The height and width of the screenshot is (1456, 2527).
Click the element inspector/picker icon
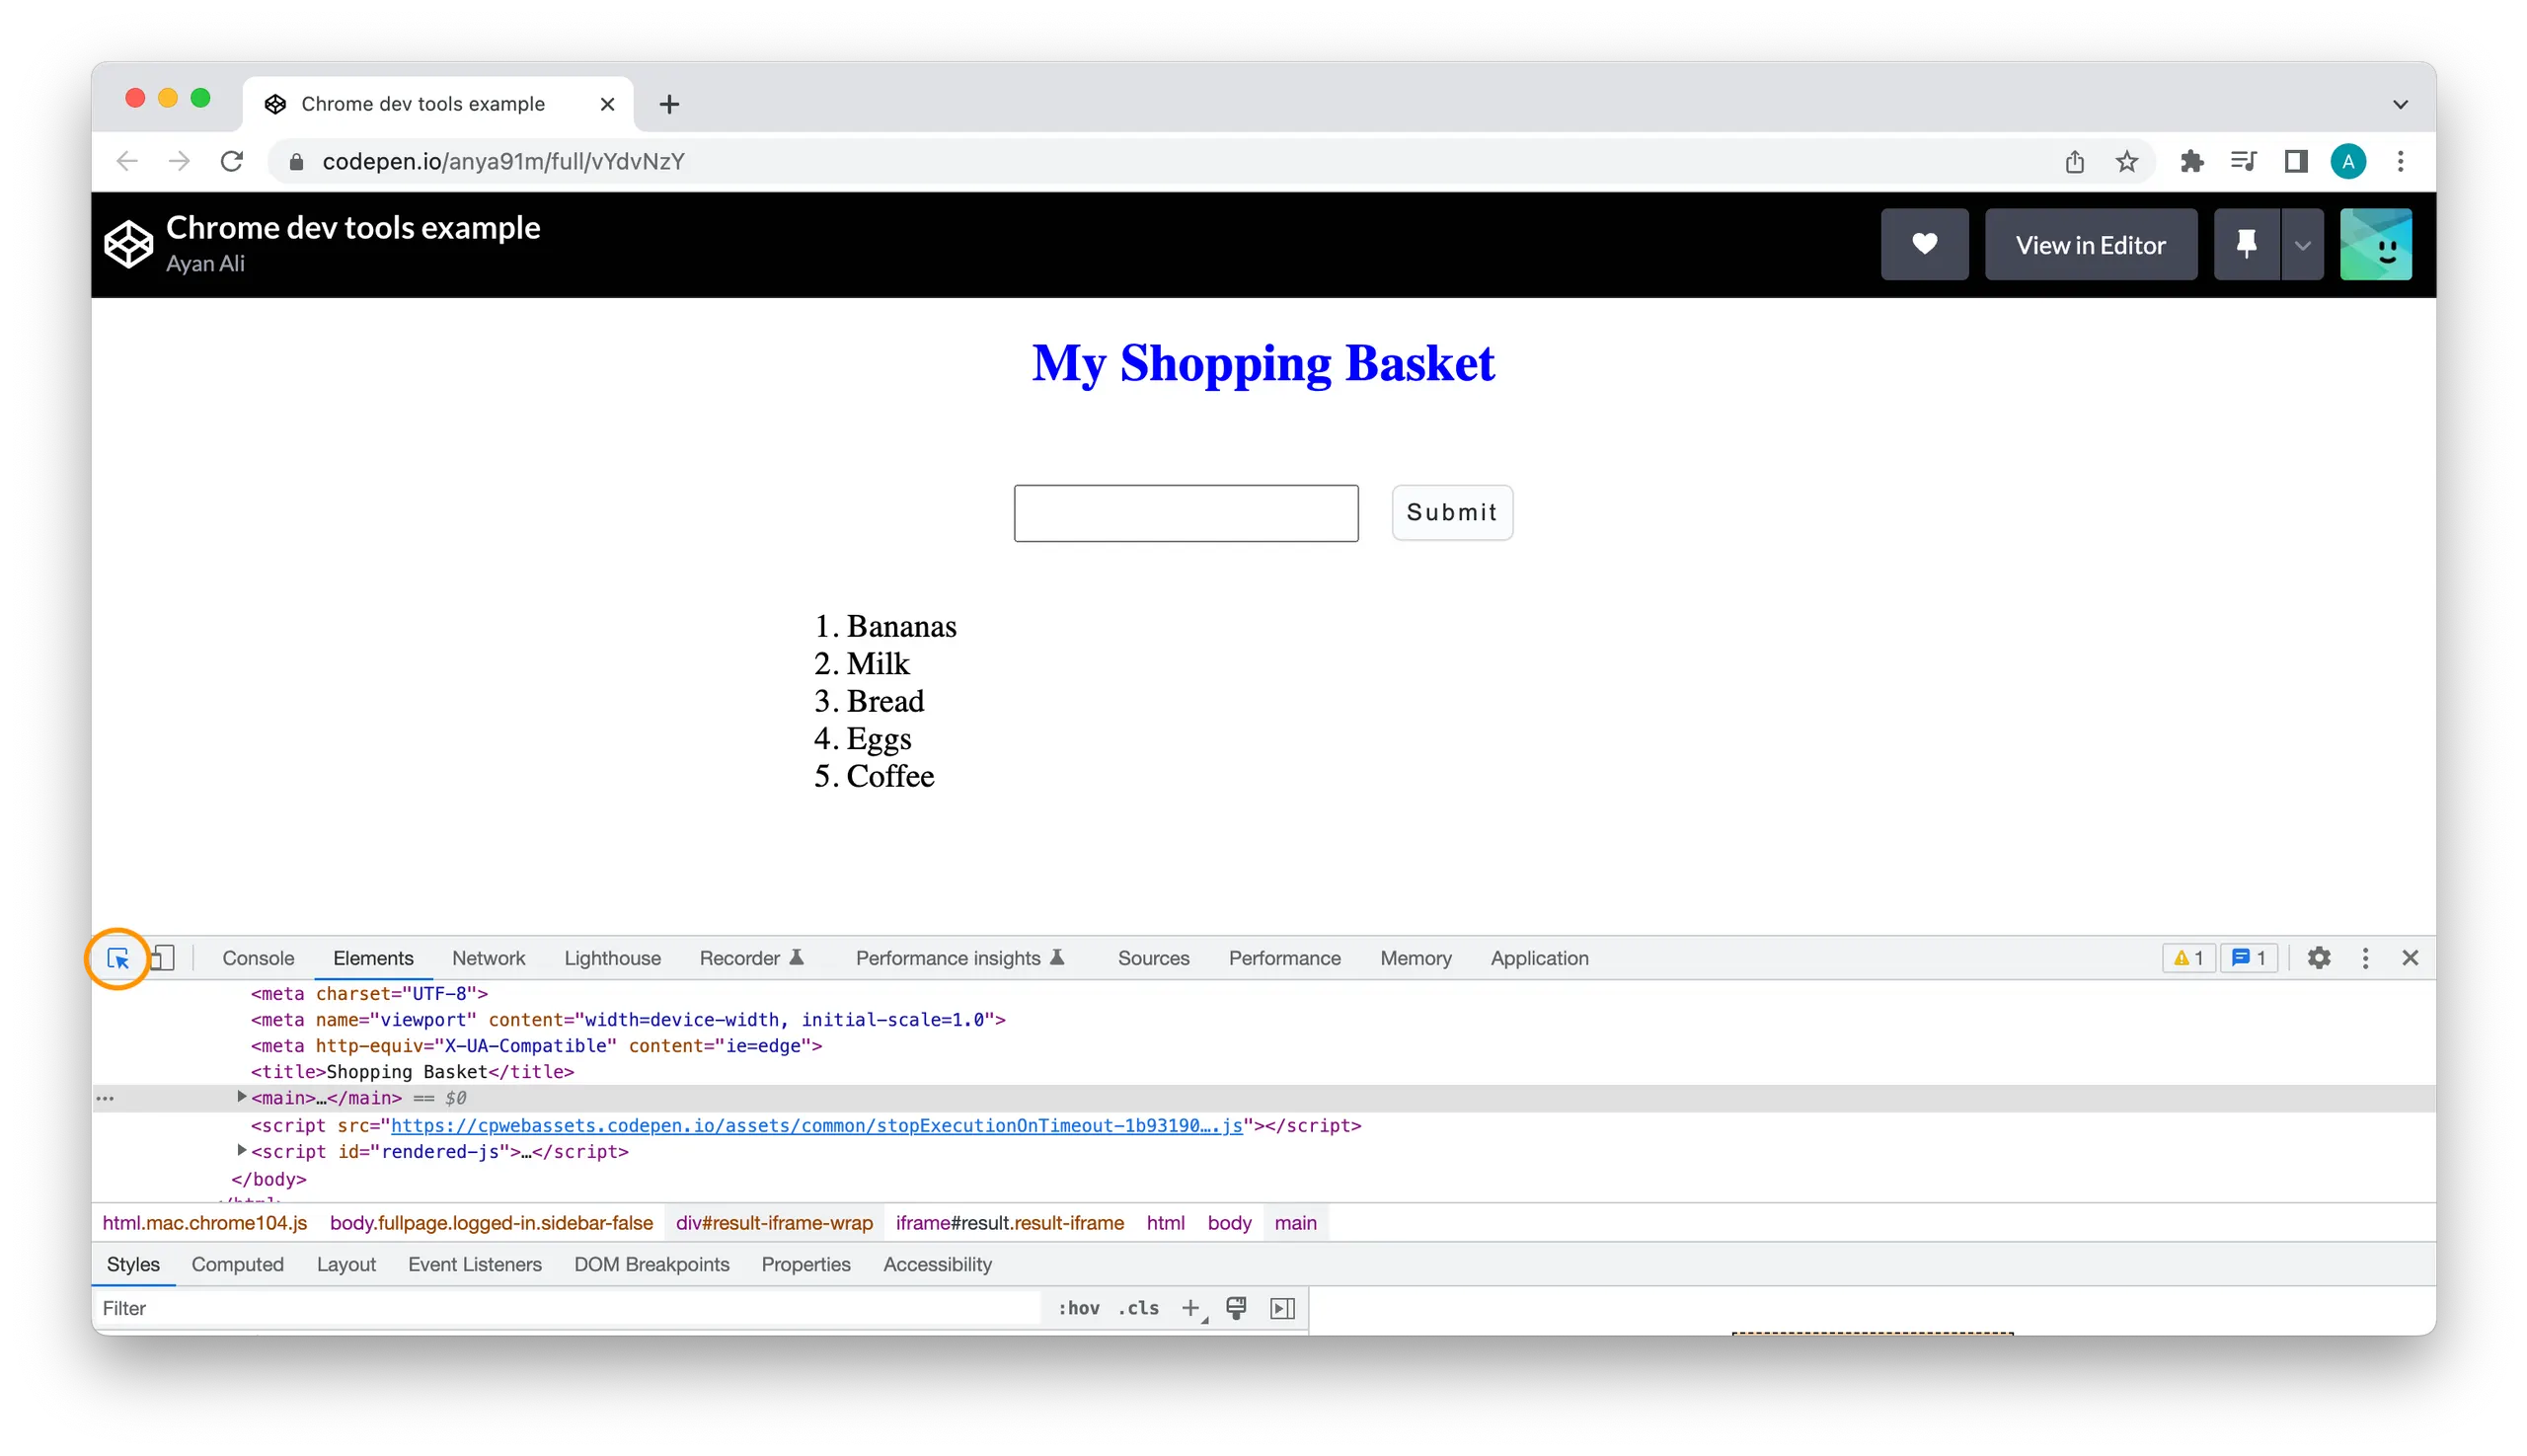pos(119,958)
